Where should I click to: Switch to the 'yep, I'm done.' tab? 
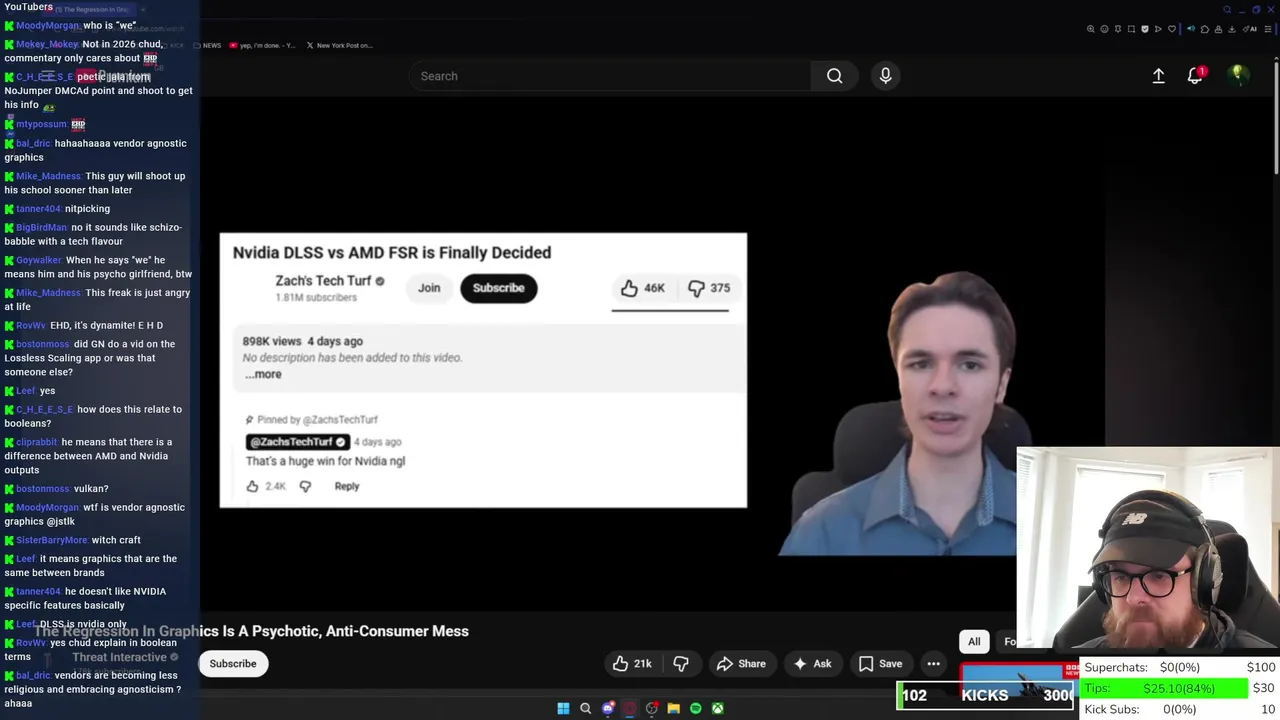tap(262, 45)
